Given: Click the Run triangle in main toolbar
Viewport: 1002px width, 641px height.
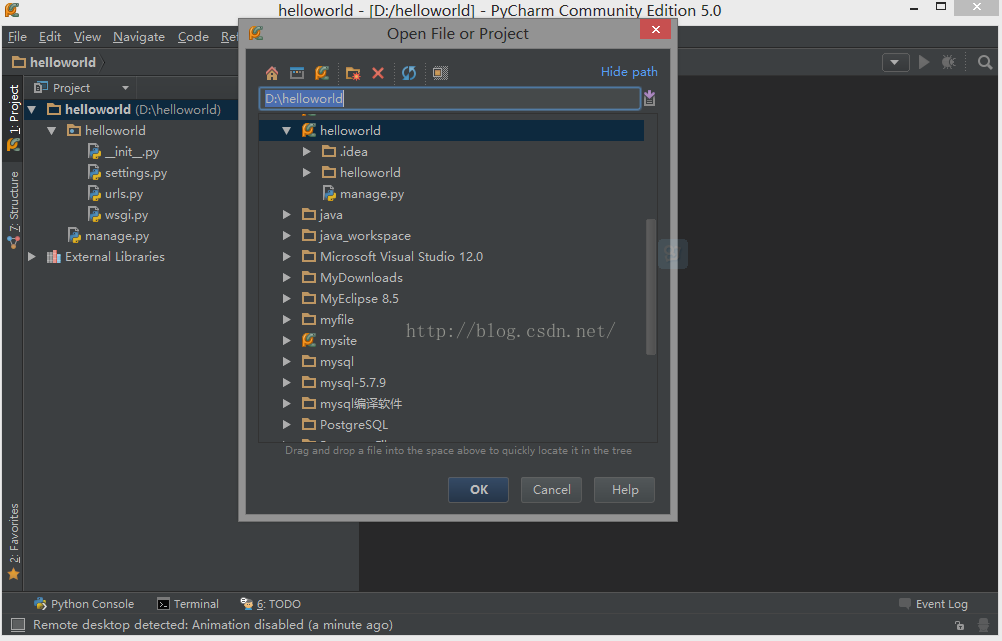Looking at the screenshot, I should 924,62.
